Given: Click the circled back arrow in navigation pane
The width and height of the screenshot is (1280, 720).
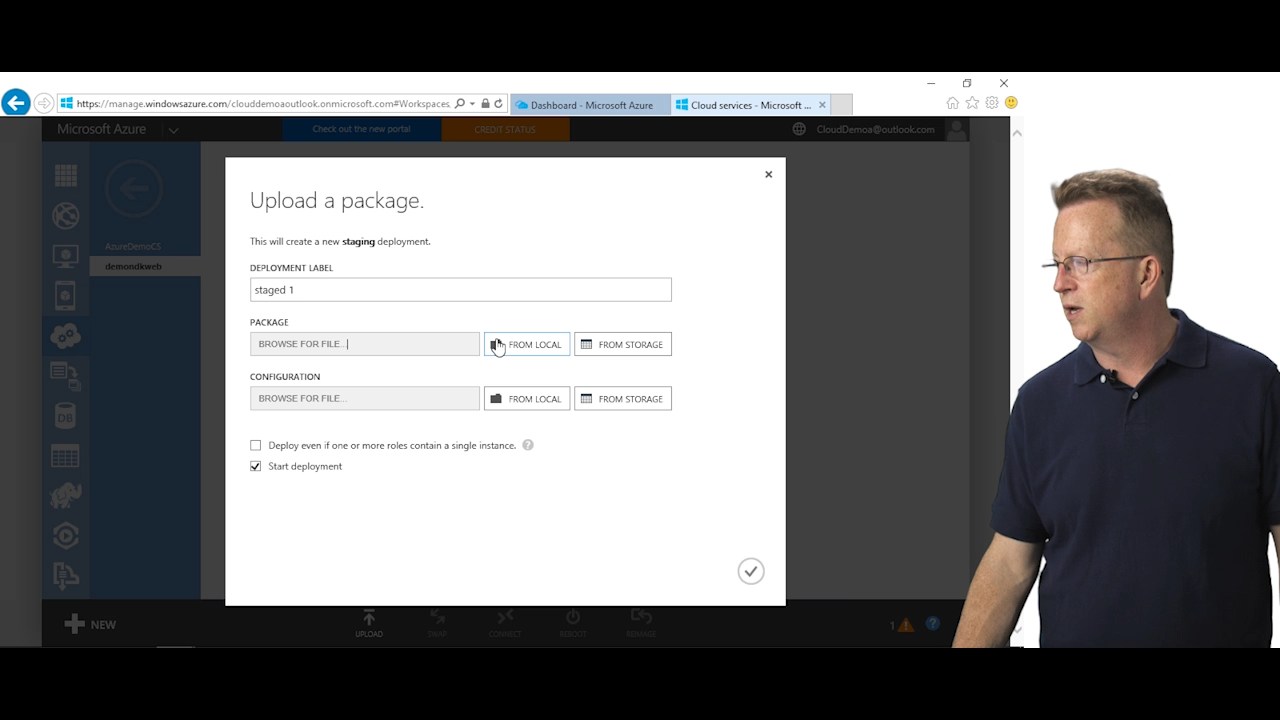Looking at the screenshot, I should [x=134, y=188].
